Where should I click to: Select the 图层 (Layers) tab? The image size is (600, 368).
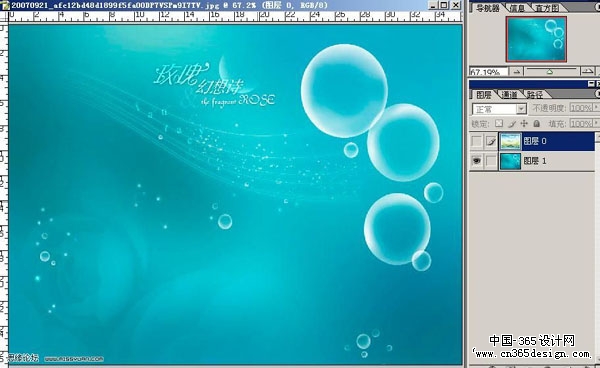[484, 94]
